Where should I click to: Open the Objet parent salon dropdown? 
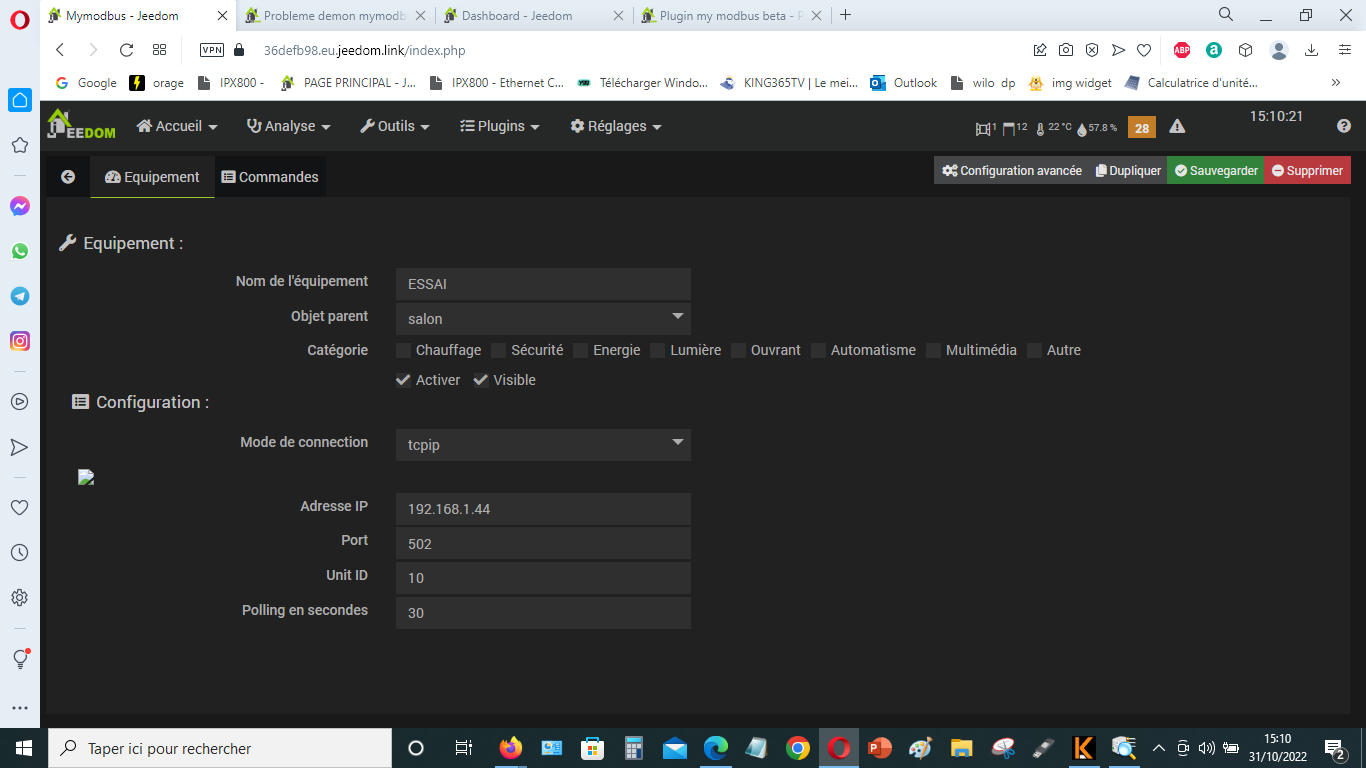543,318
